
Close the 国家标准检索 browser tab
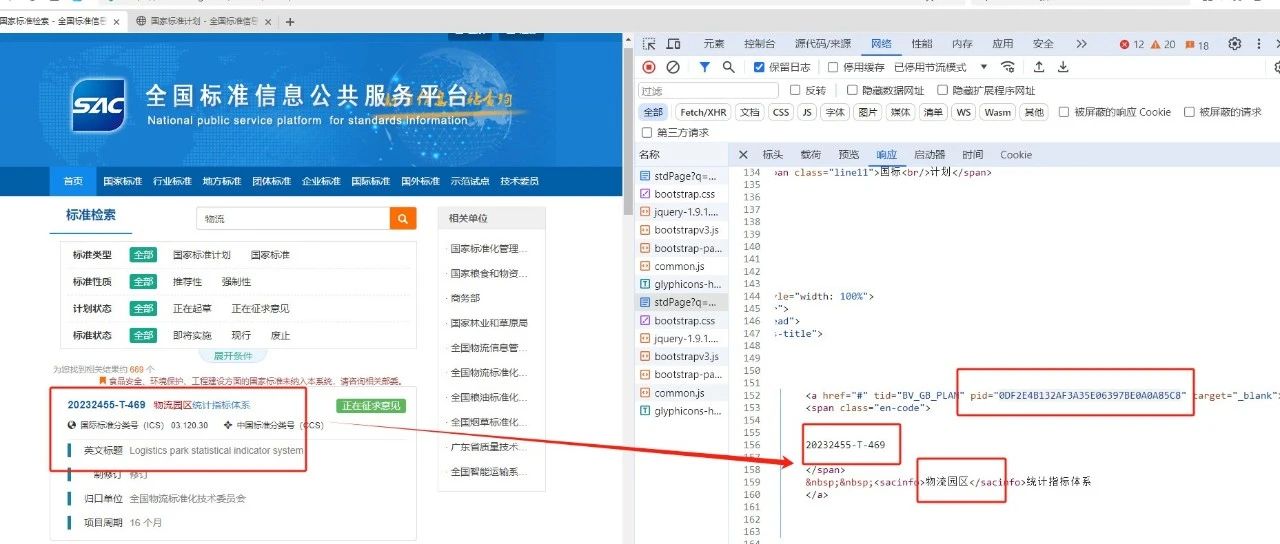click(117, 21)
